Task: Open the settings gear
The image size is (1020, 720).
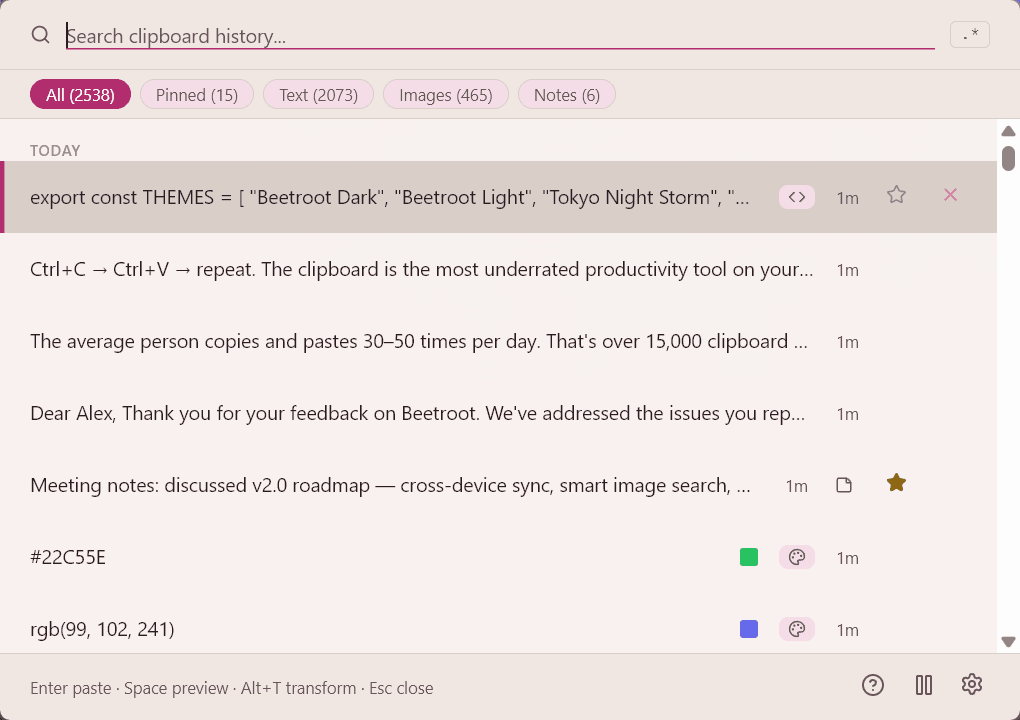Action: coord(971,684)
